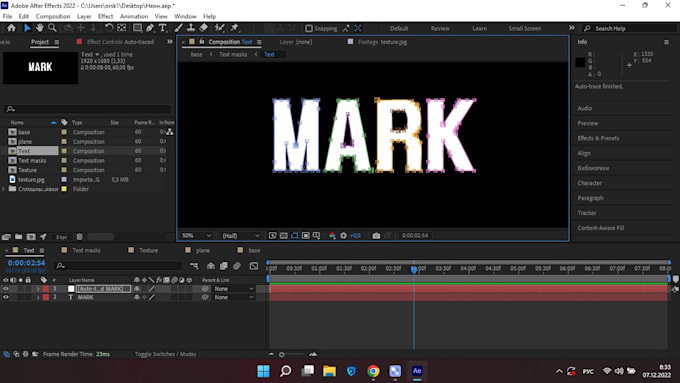Take a snapshot with the camera icon

(x=376, y=236)
